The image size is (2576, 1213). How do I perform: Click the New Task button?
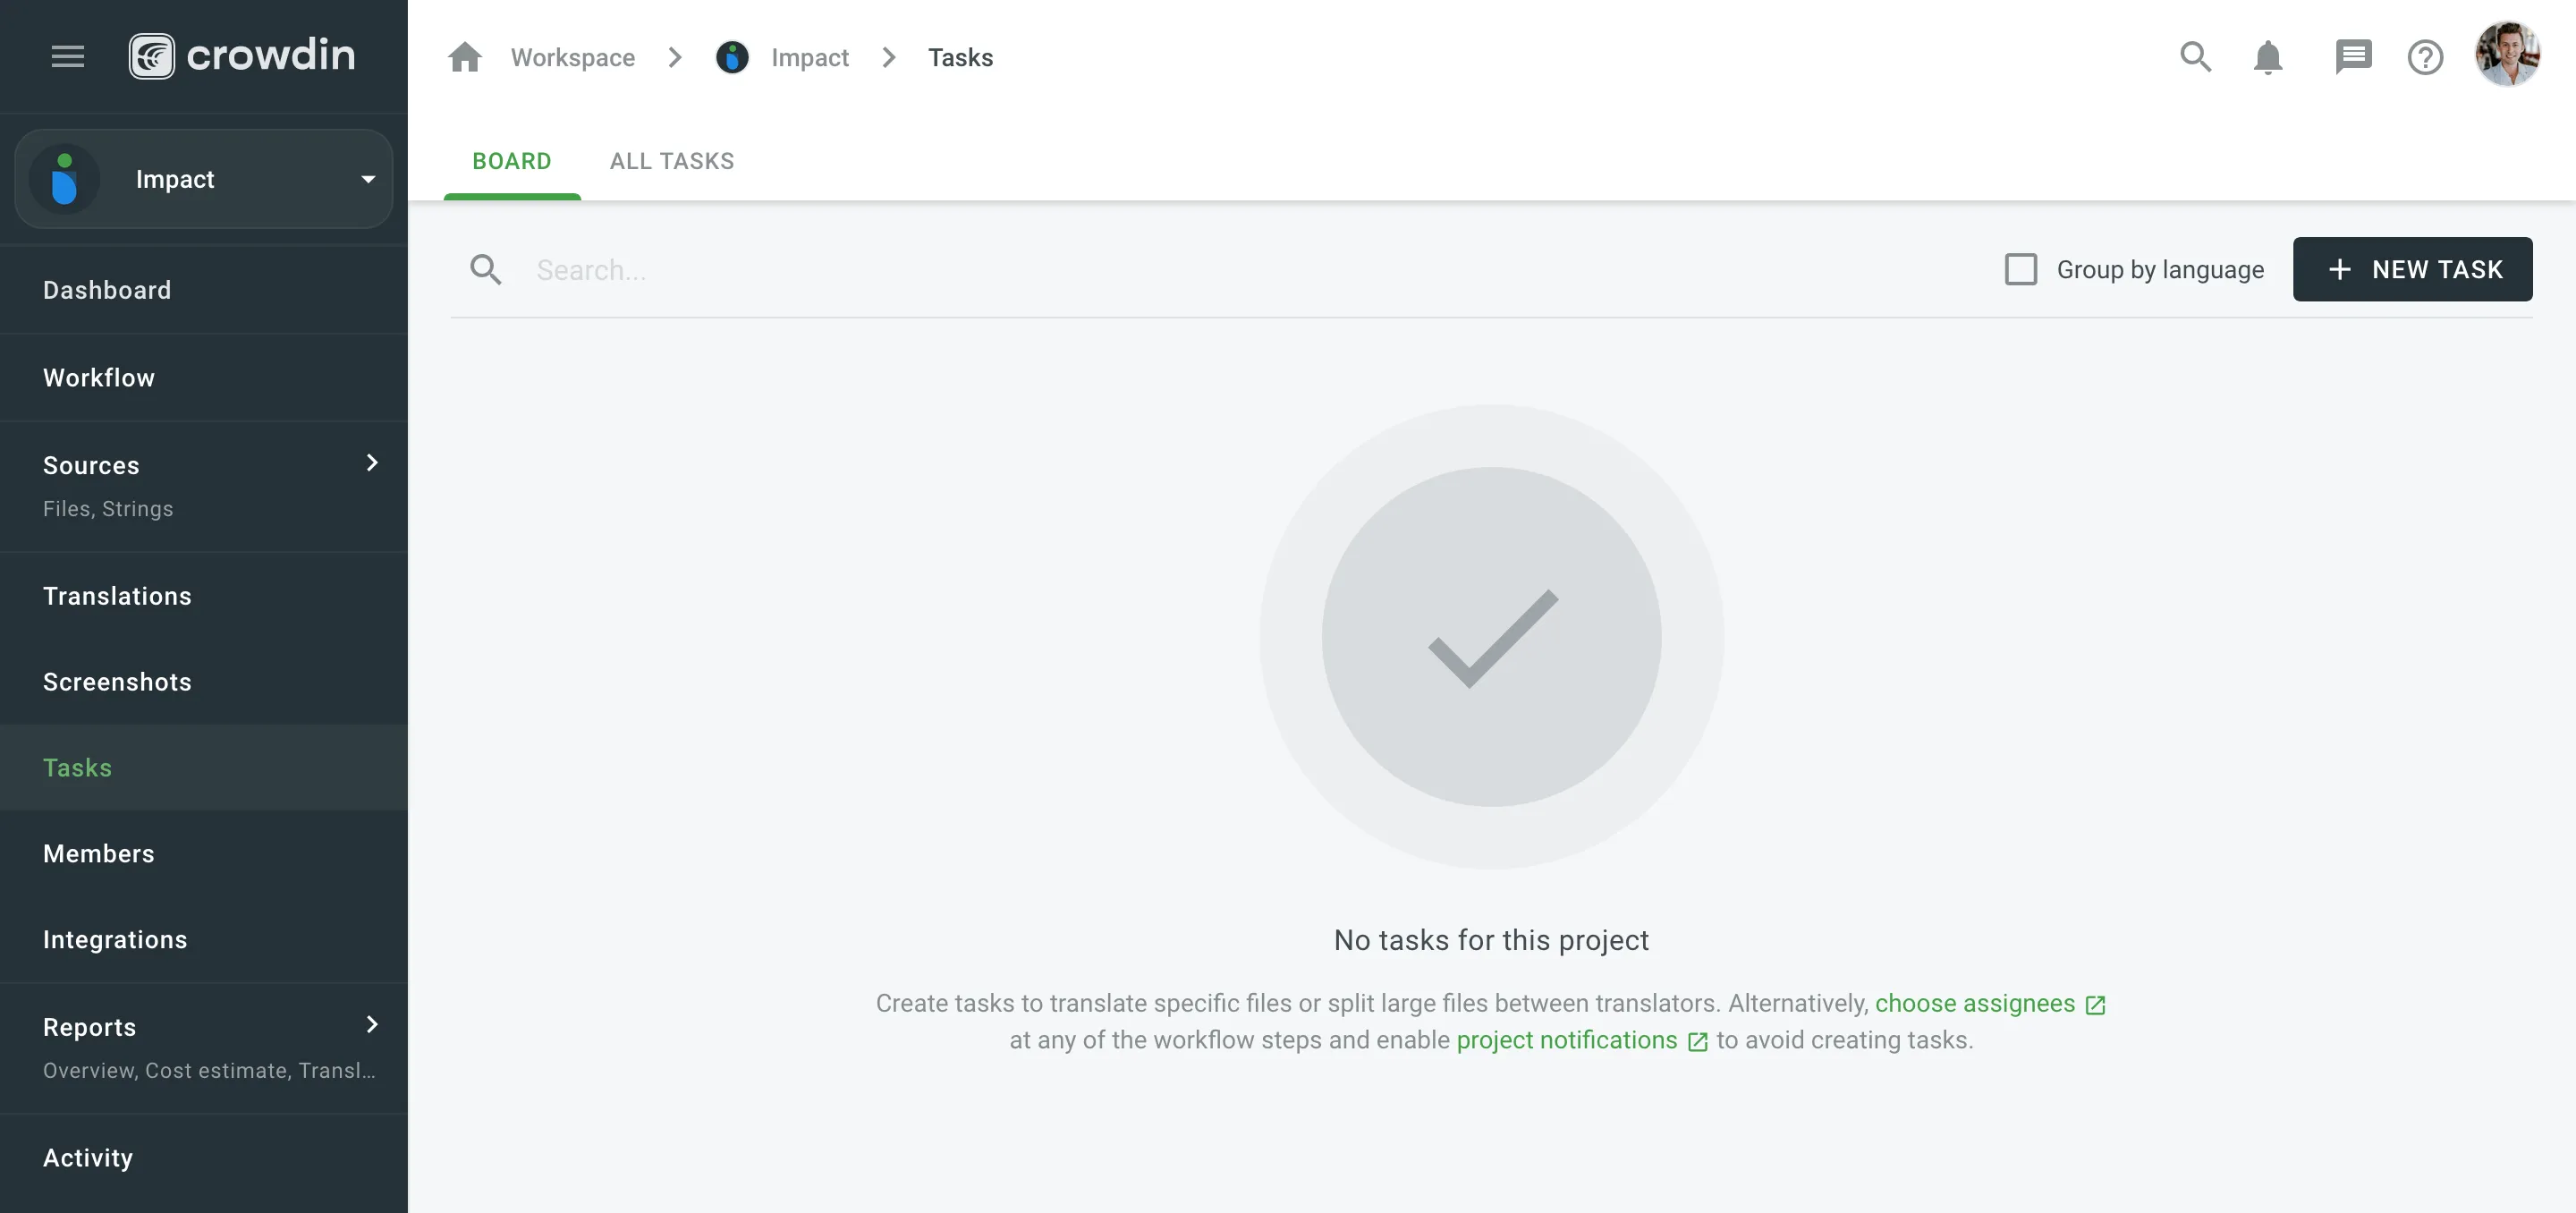pos(2412,269)
